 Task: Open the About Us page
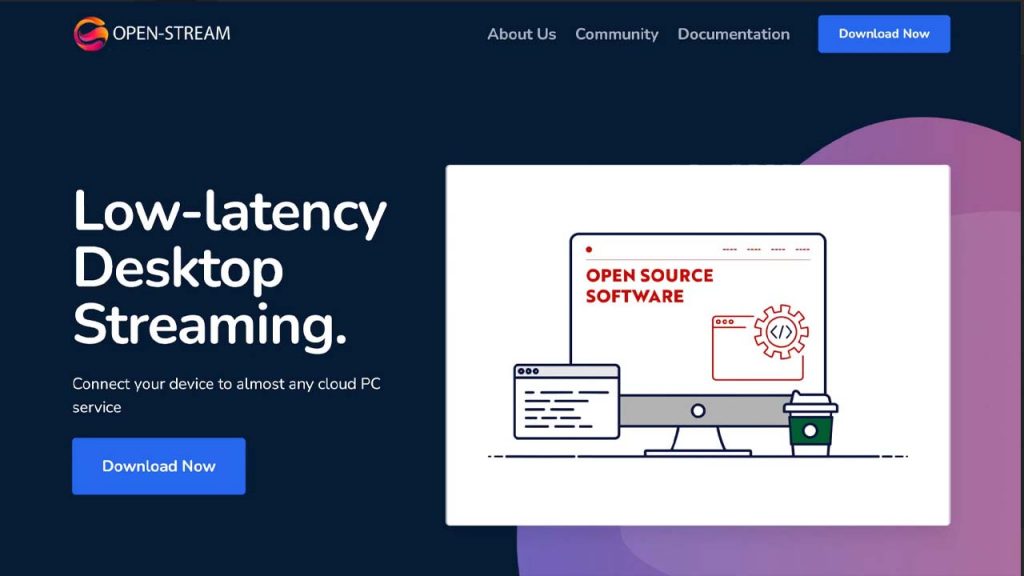pos(521,34)
